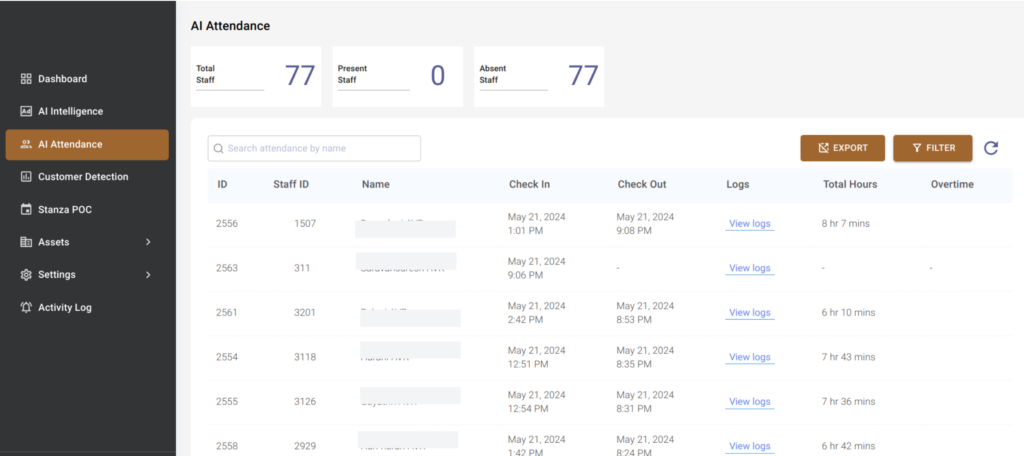Click the Stanza POC calendar icon
Image resolution: width=1024 pixels, height=456 pixels.
[26, 210]
